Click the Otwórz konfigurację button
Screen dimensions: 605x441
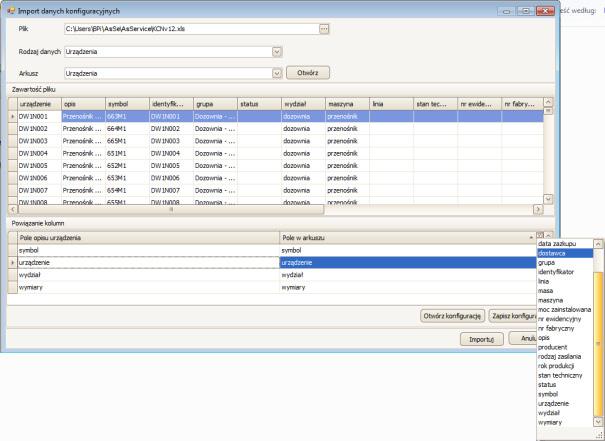coord(452,316)
